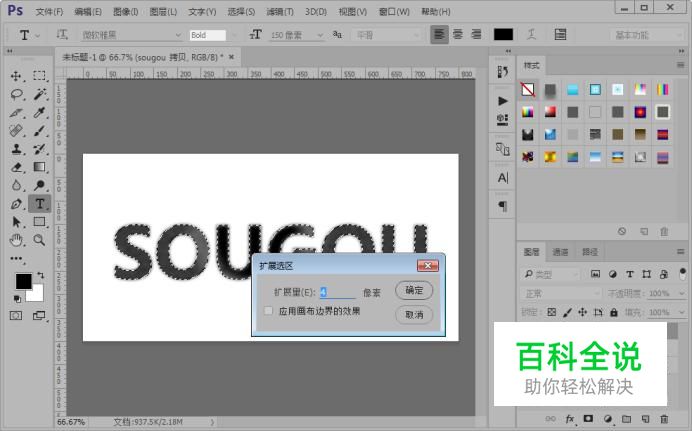The image size is (692, 431).
Task: Select the Zoom tool
Action: 39,240
